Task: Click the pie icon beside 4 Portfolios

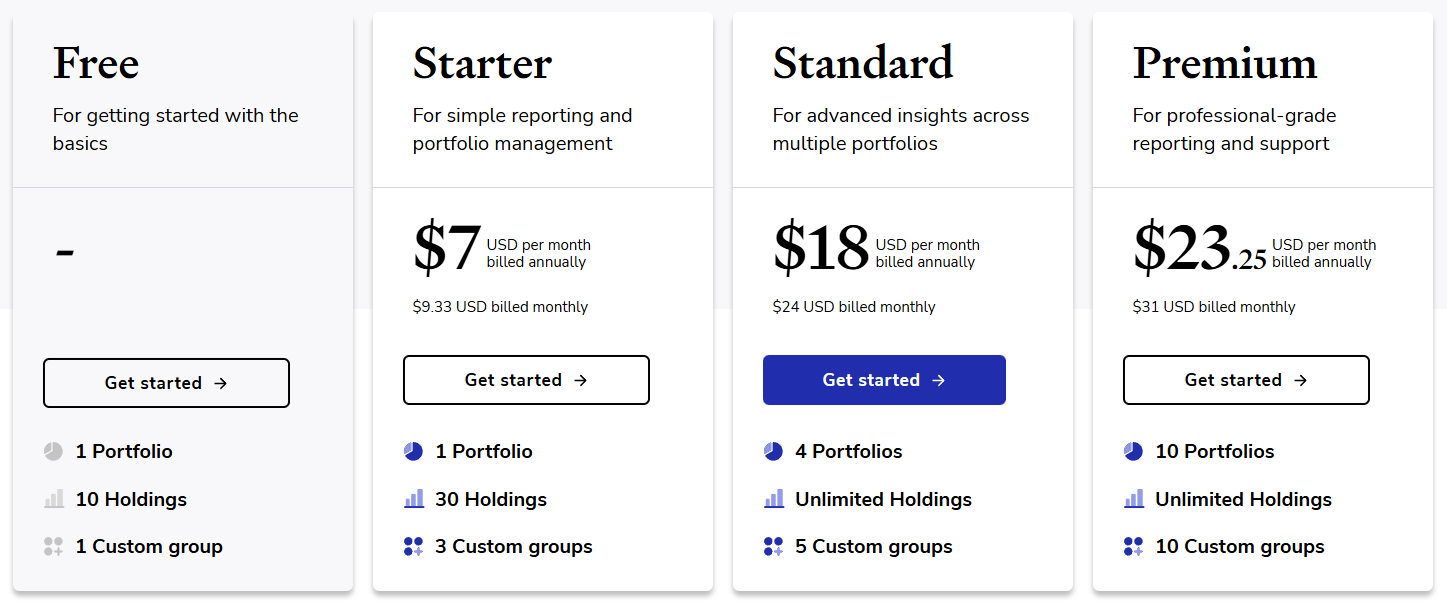Action: pyautogui.click(x=774, y=451)
